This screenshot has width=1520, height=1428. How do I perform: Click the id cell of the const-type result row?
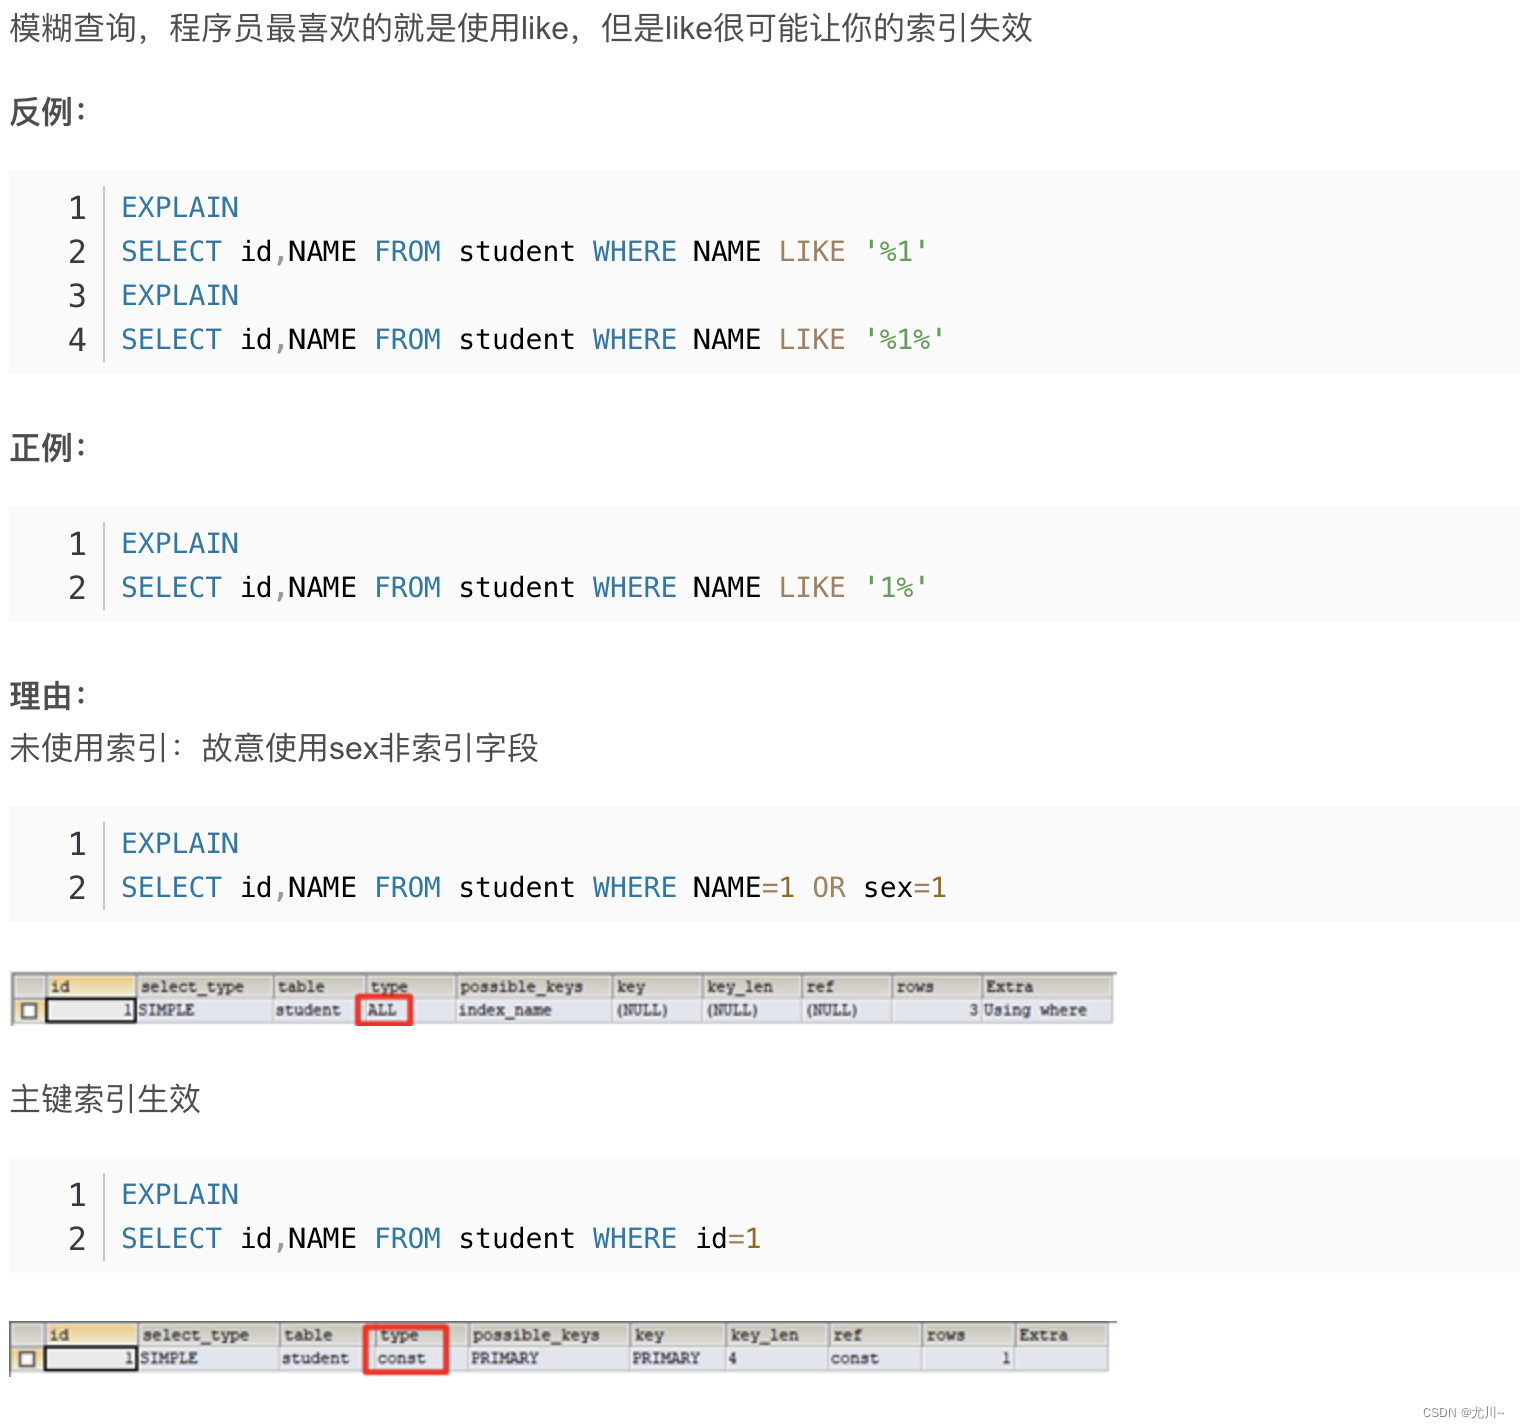(x=90, y=1358)
